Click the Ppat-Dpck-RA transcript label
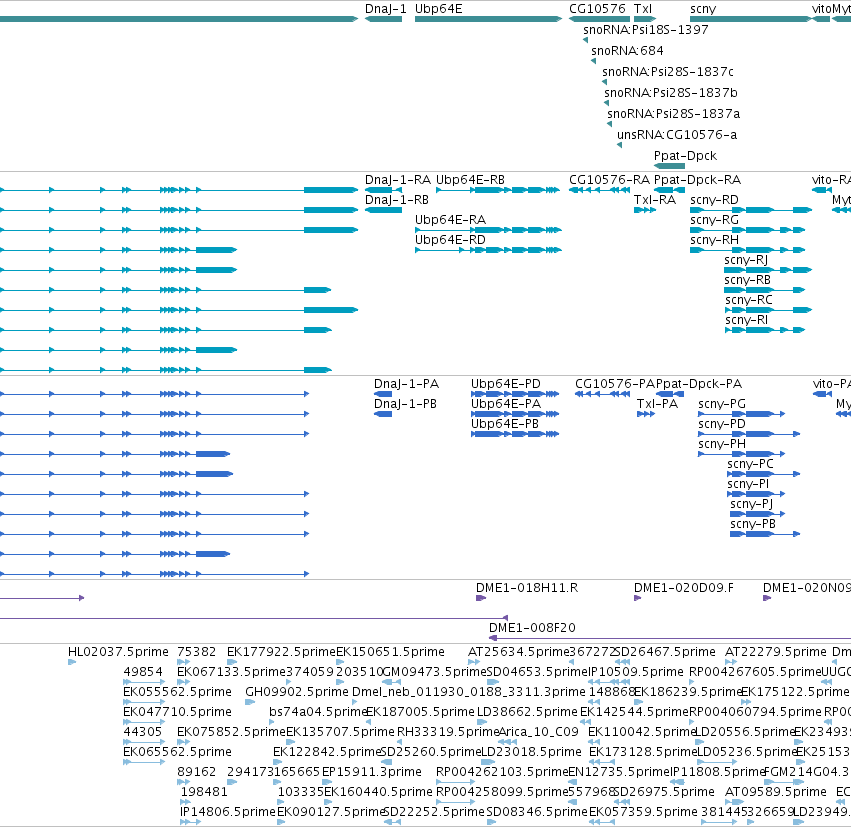This screenshot has height=827, width=851. pos(697,180)
